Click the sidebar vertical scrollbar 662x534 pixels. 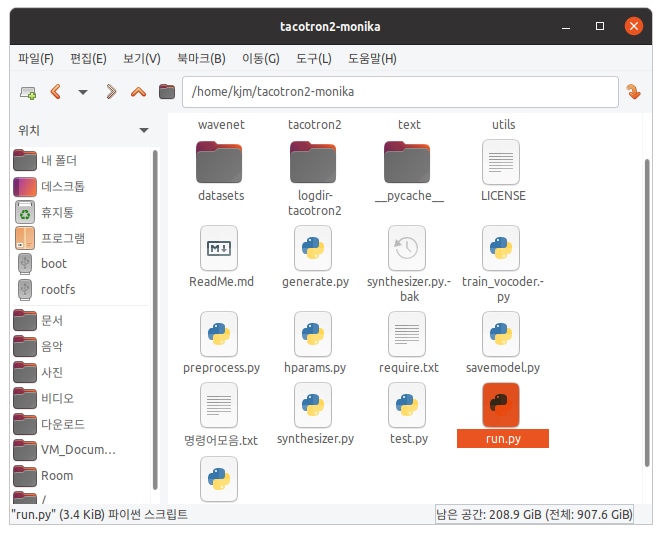coord(155,320)
